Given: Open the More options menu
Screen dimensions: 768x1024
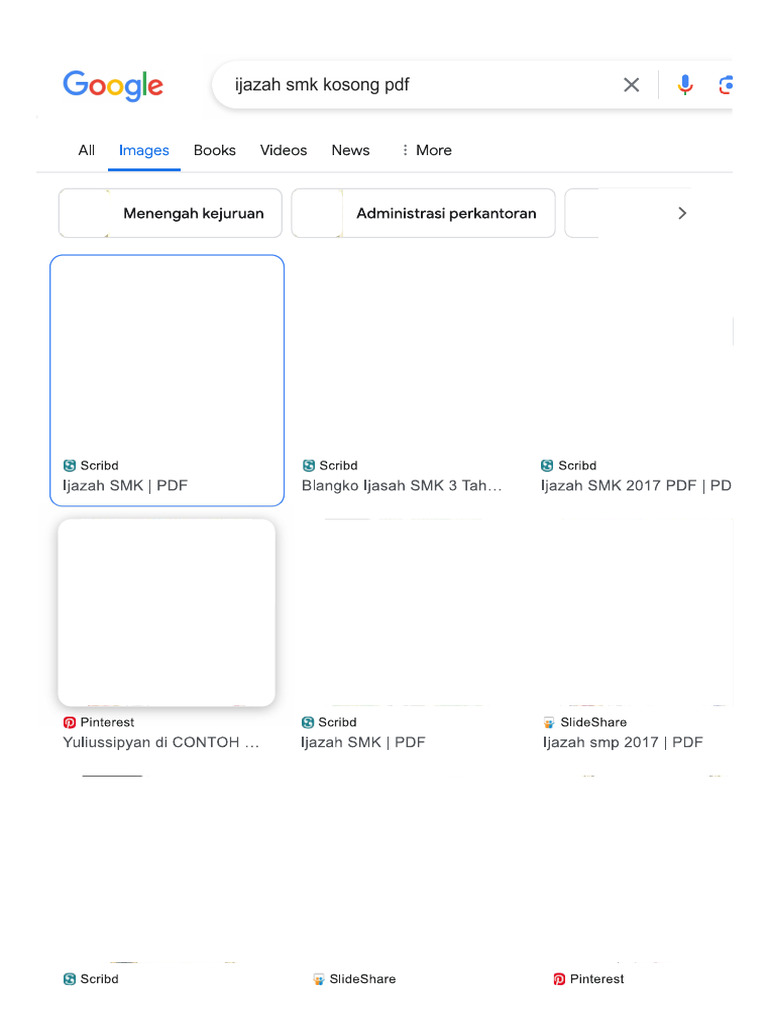Looking at the screenshot, I should (426, 150).
